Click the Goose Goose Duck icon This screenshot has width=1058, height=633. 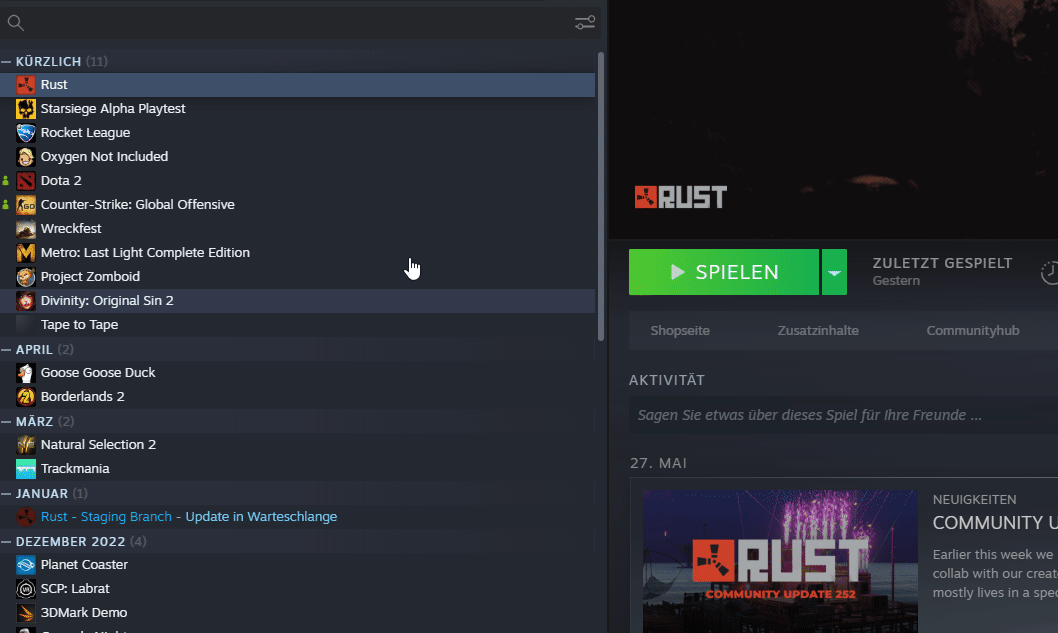tap(26, 373)
